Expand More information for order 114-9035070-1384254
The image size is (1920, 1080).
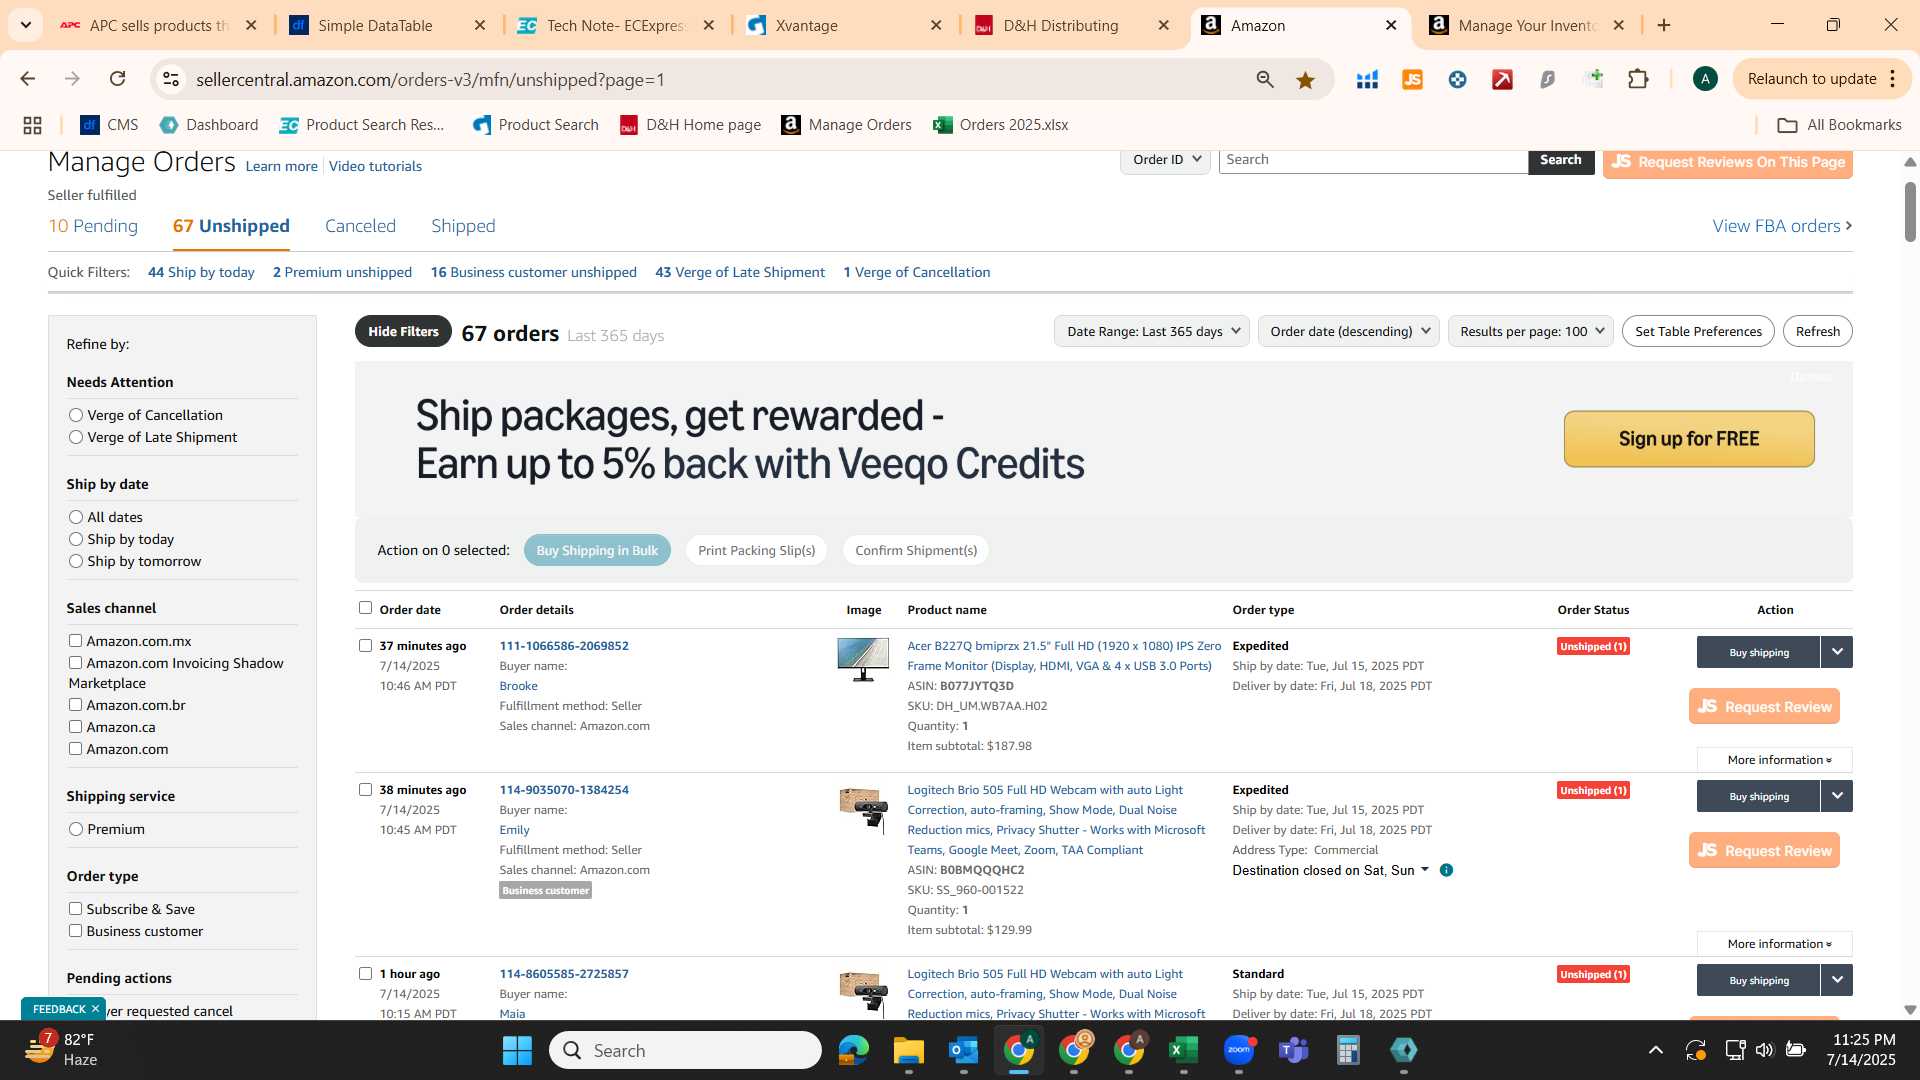coord(1775,944)
